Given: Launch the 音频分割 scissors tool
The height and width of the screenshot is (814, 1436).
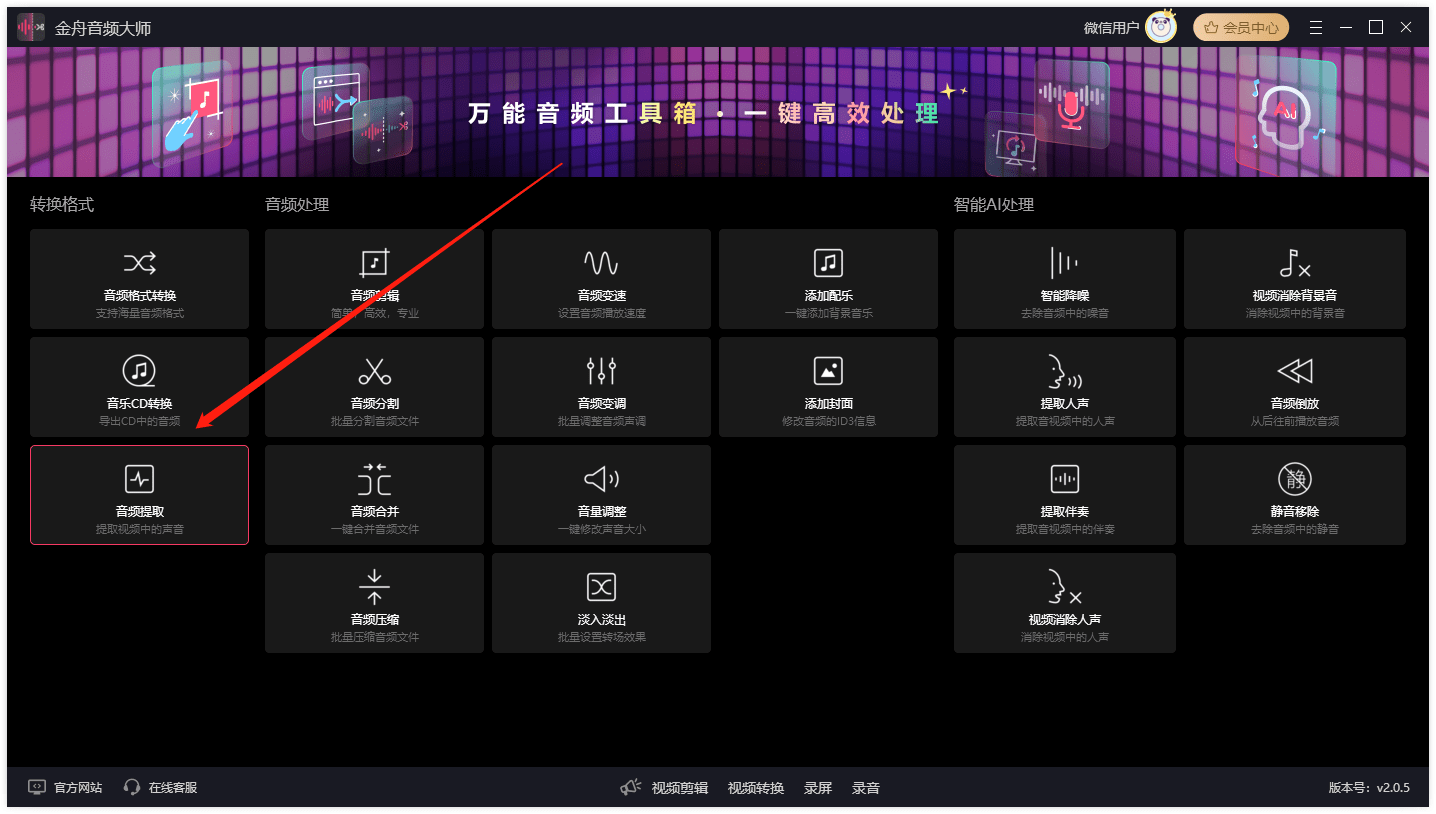Looking at the screenshot, I should click(374, 372).
